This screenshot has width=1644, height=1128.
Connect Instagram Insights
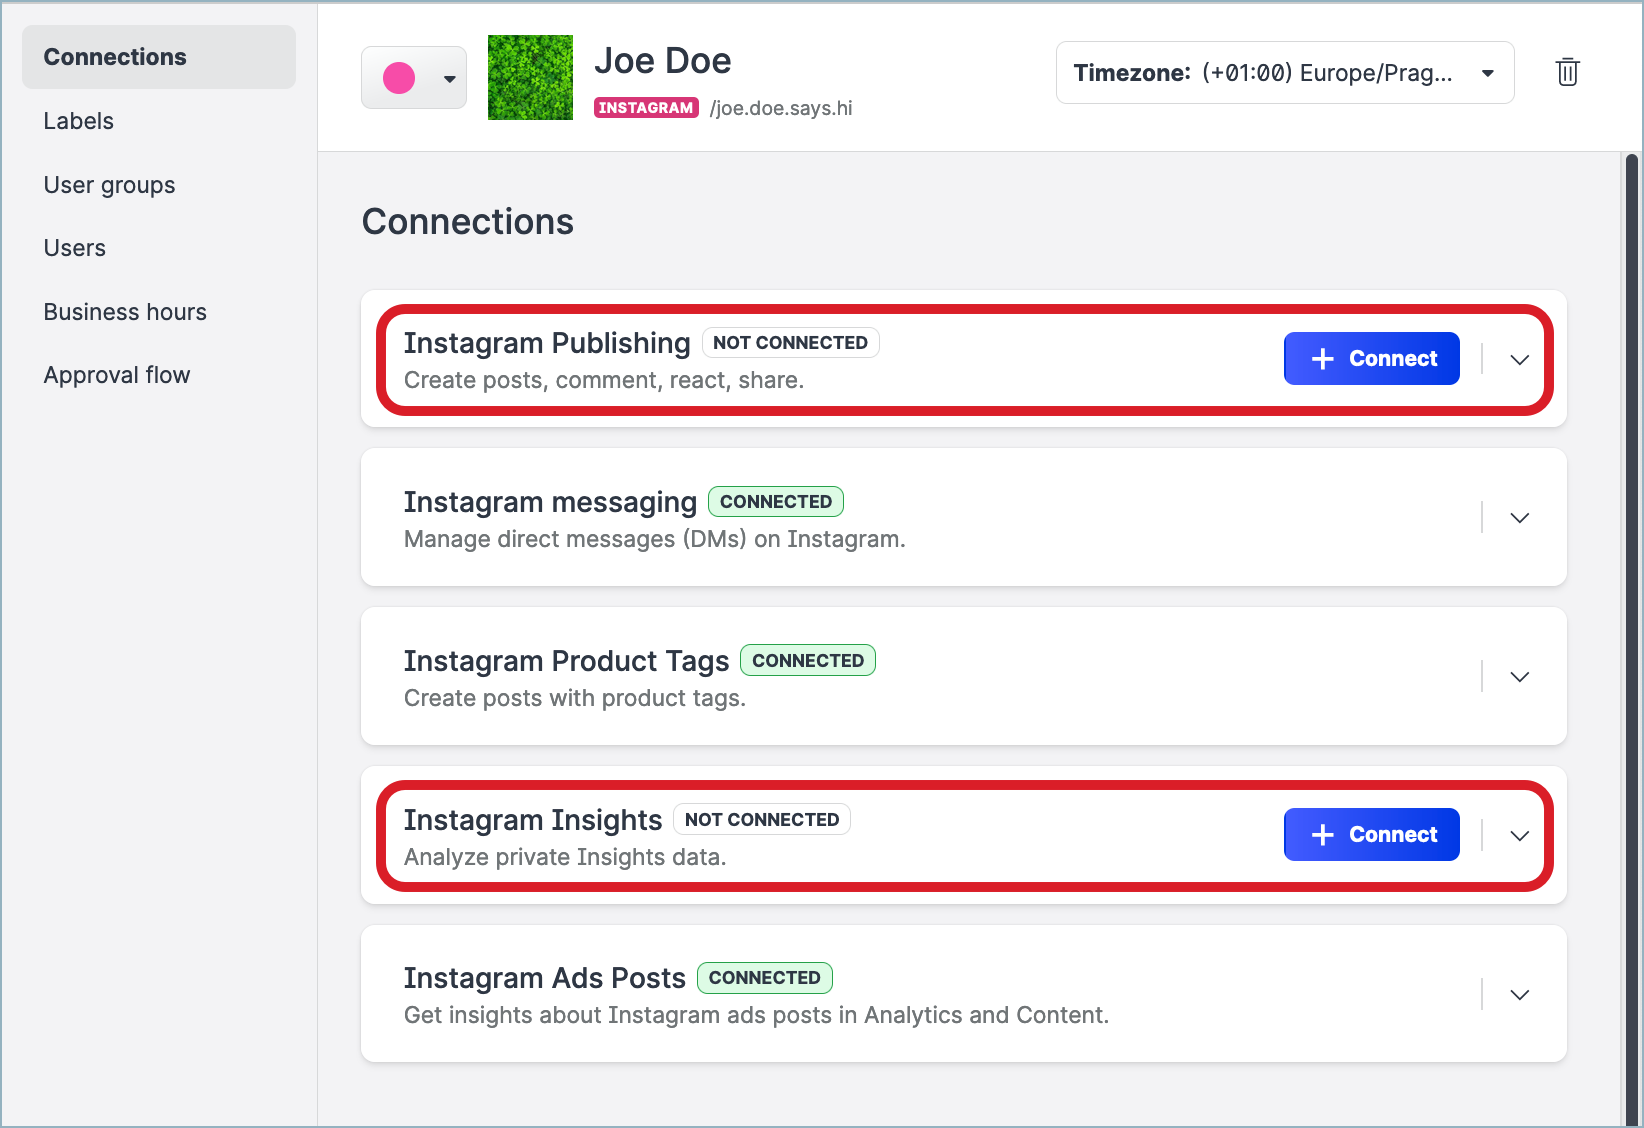point(1371,835)
